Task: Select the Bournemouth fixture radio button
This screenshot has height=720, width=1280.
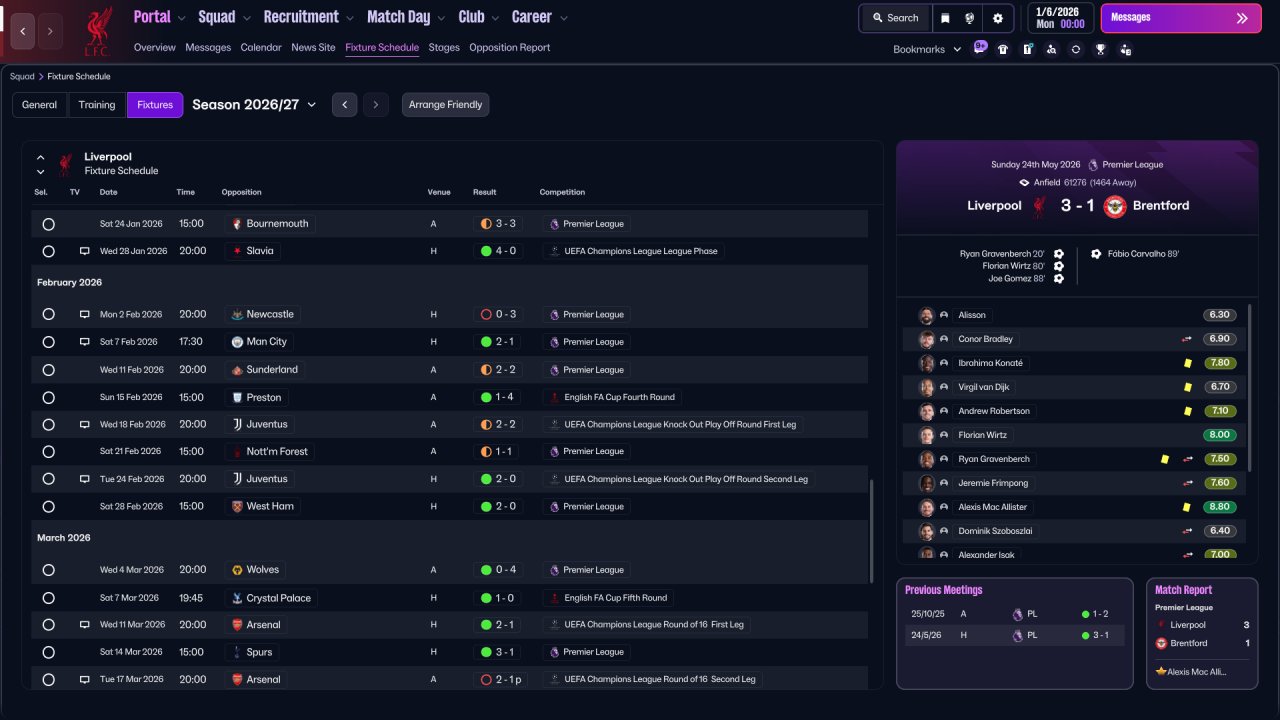Action: pos(48,224)
